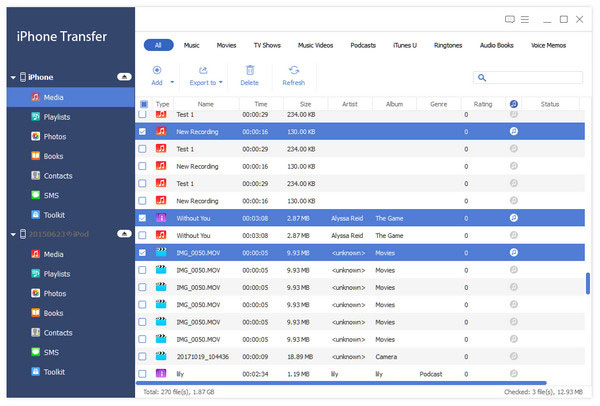This screenshot has height=406, width=600.
Task: Uncheck the selected Without You row
Action: click(142, 218)
